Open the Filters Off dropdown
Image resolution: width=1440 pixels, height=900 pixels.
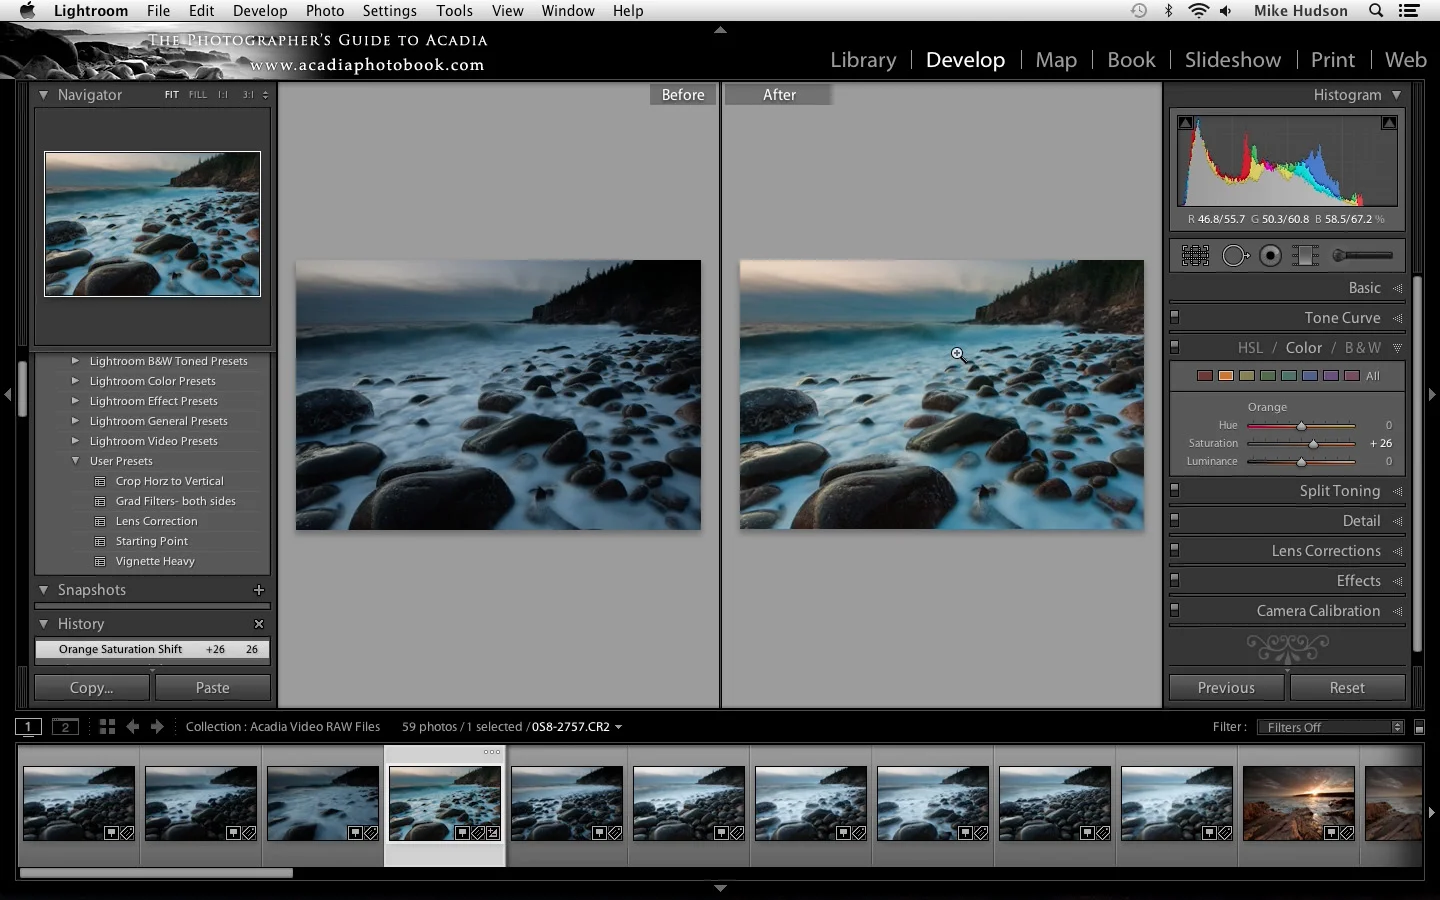[1330, 728]
